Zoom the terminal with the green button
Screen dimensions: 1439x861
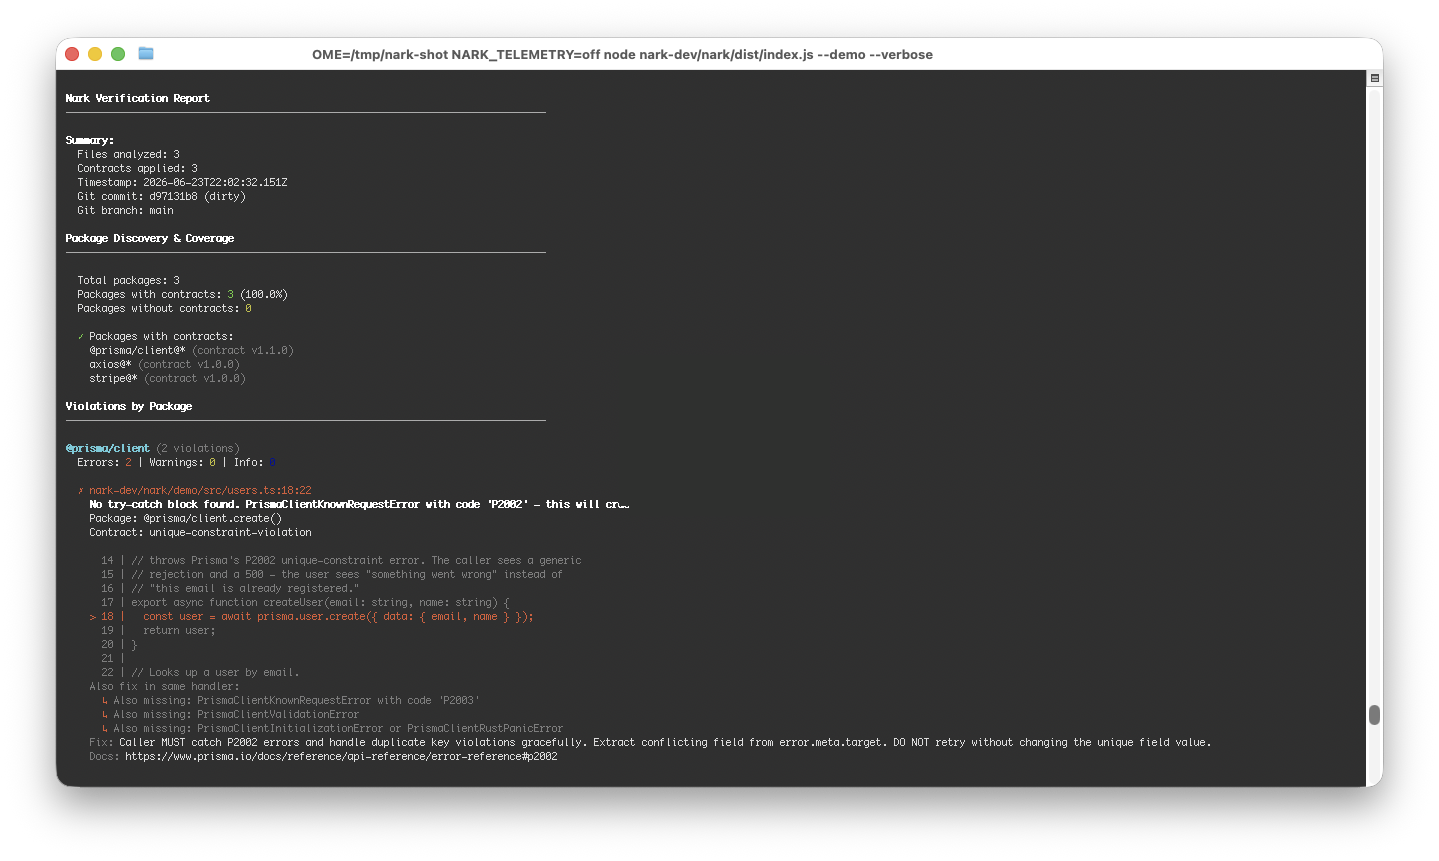(x=118, y=54)
